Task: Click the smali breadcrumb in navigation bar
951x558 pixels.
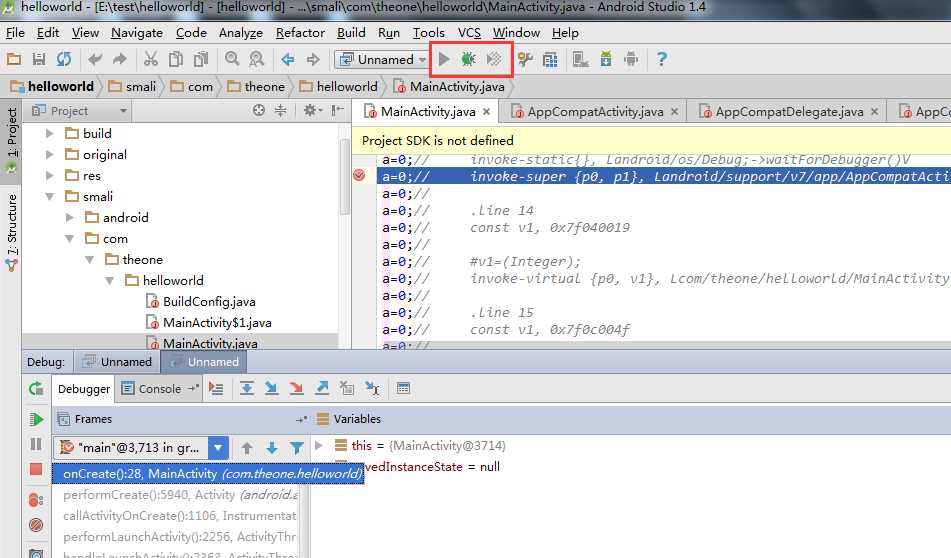Action: click(133, 87)
